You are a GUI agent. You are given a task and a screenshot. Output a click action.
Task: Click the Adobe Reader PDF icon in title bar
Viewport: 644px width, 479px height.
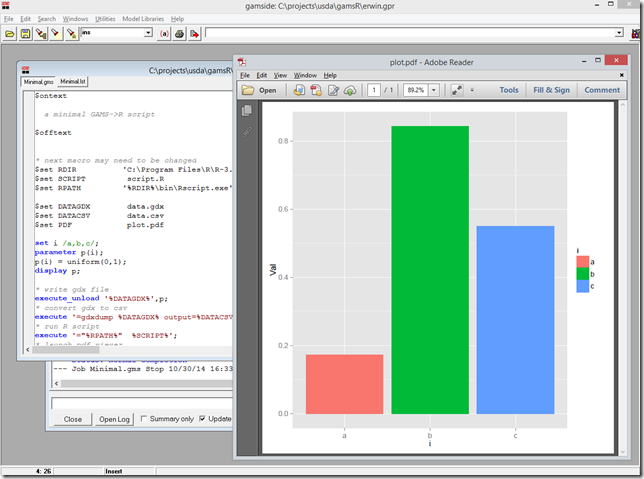[242, 62]
